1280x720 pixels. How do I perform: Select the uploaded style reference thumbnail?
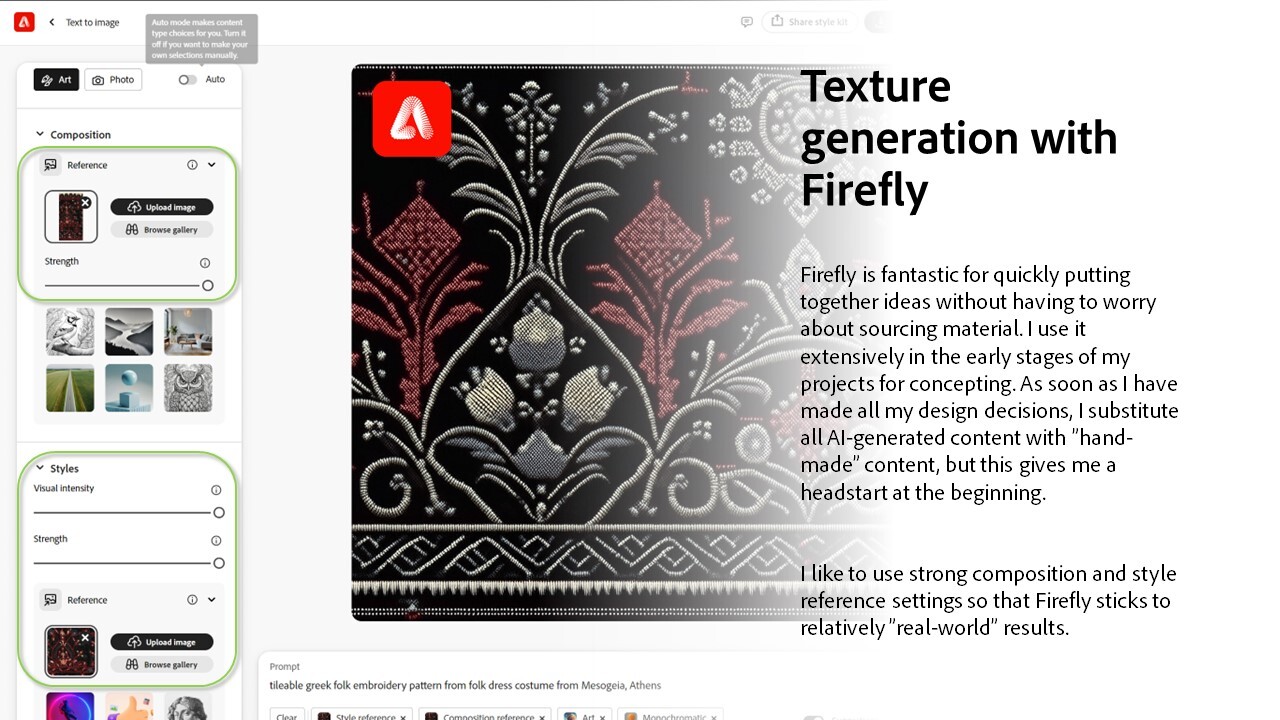71,652
